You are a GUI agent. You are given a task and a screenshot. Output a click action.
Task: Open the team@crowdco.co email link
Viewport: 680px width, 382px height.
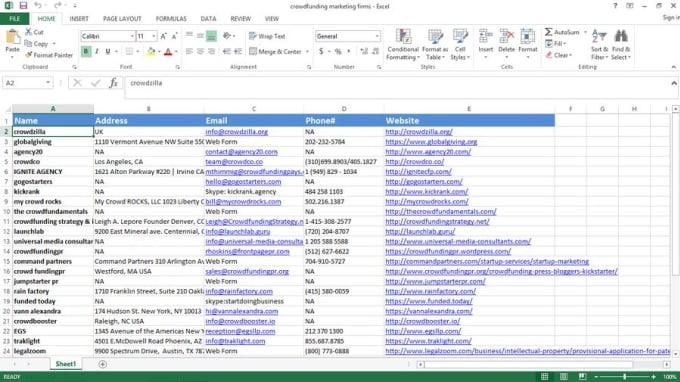point(234,161)
